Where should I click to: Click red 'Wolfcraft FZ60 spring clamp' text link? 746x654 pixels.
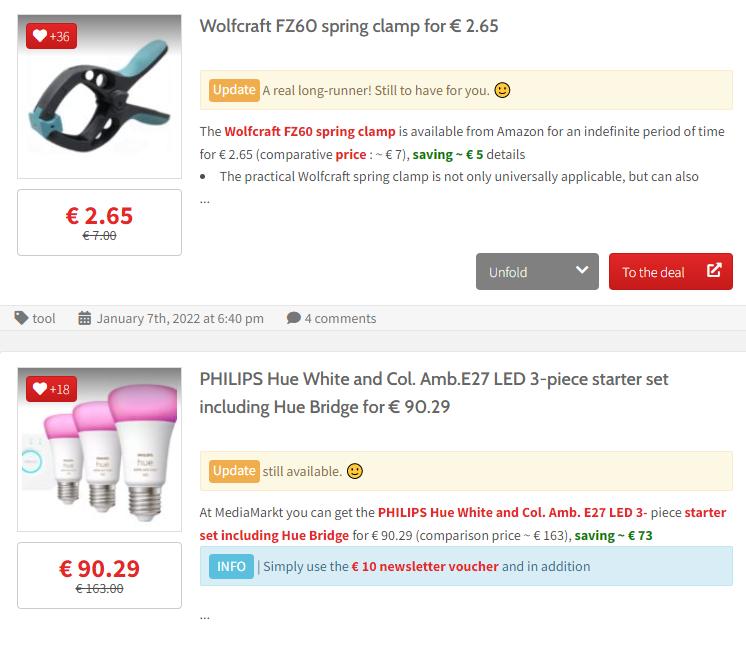point(310,131)
